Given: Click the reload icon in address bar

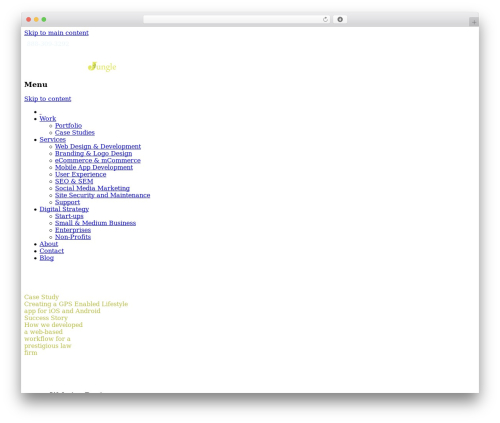Looking at the screenshot, I should [325, 19].
